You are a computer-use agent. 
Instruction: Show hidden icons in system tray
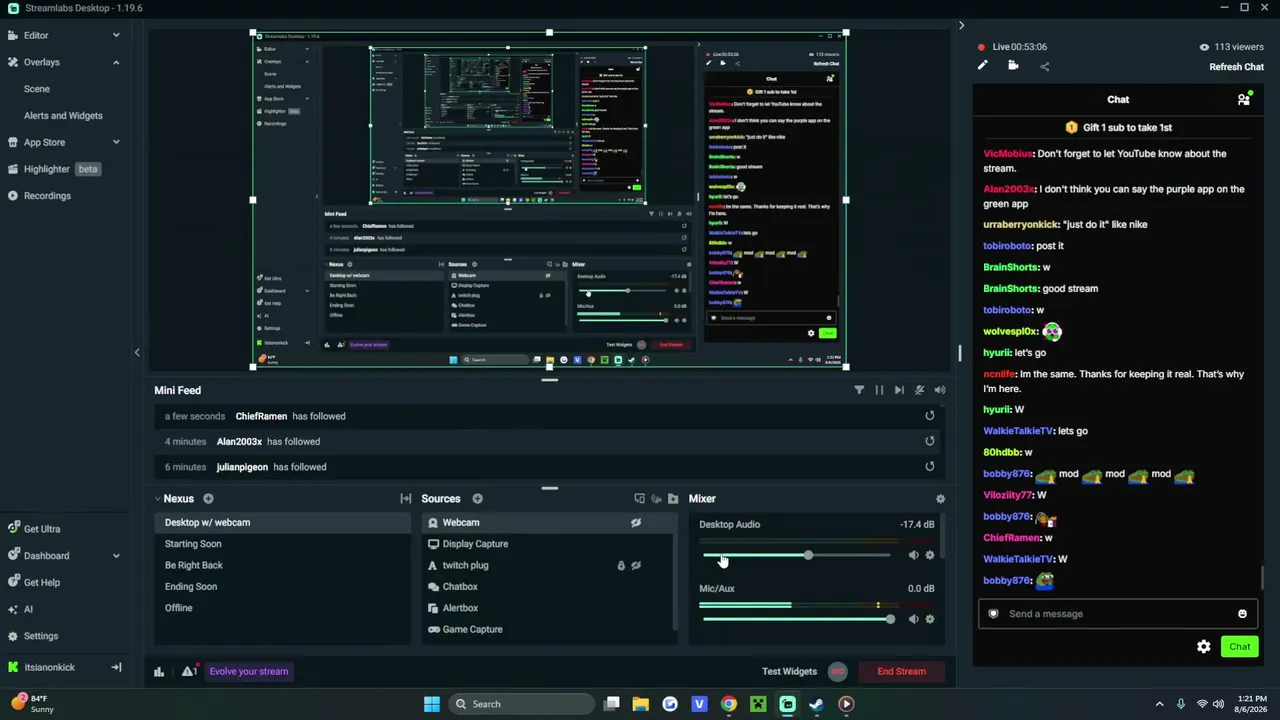[1159, 704]
